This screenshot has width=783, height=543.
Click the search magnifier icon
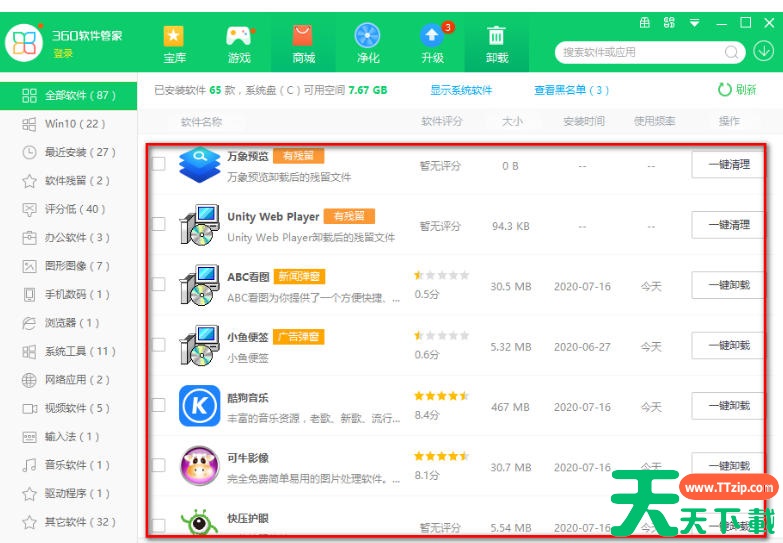click(x=733, y=52)
